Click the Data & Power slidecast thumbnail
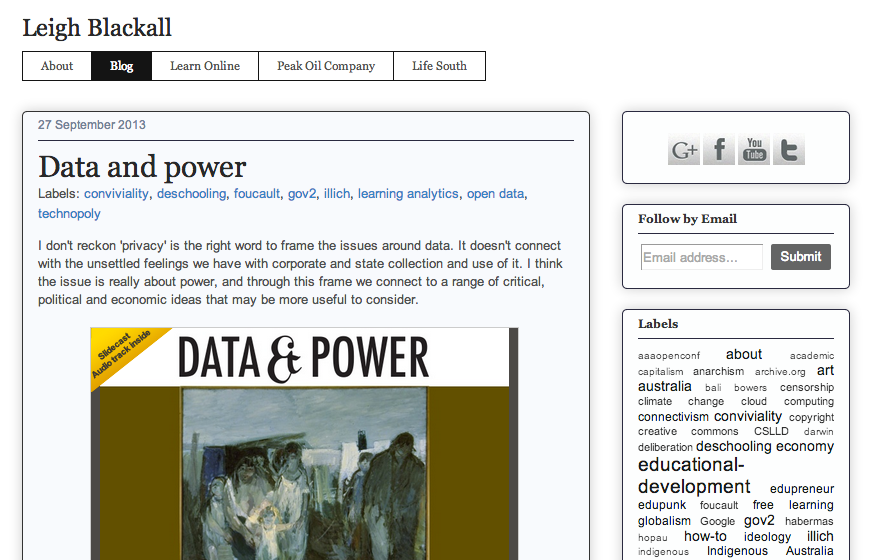This screenshot has height=560, width=869. [304, 443]
